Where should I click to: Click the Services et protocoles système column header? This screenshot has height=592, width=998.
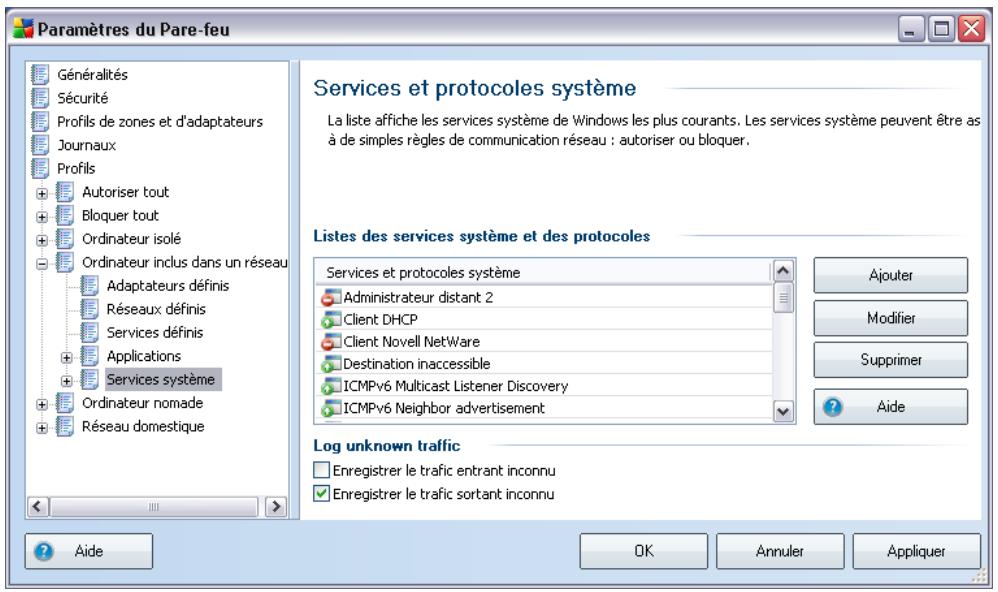pos(544,272)
